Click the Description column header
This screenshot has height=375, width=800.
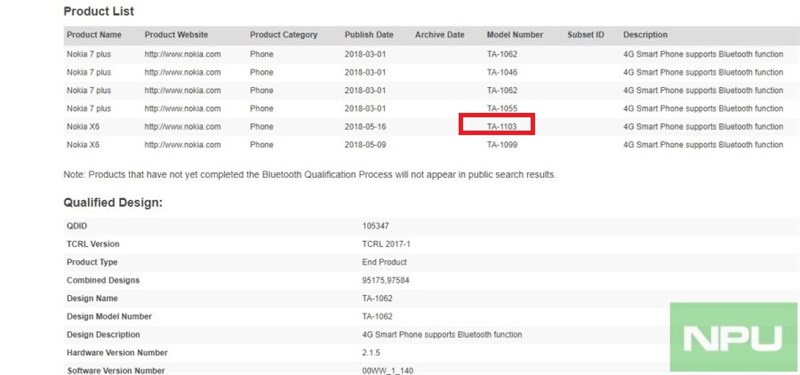pos(645,35)
